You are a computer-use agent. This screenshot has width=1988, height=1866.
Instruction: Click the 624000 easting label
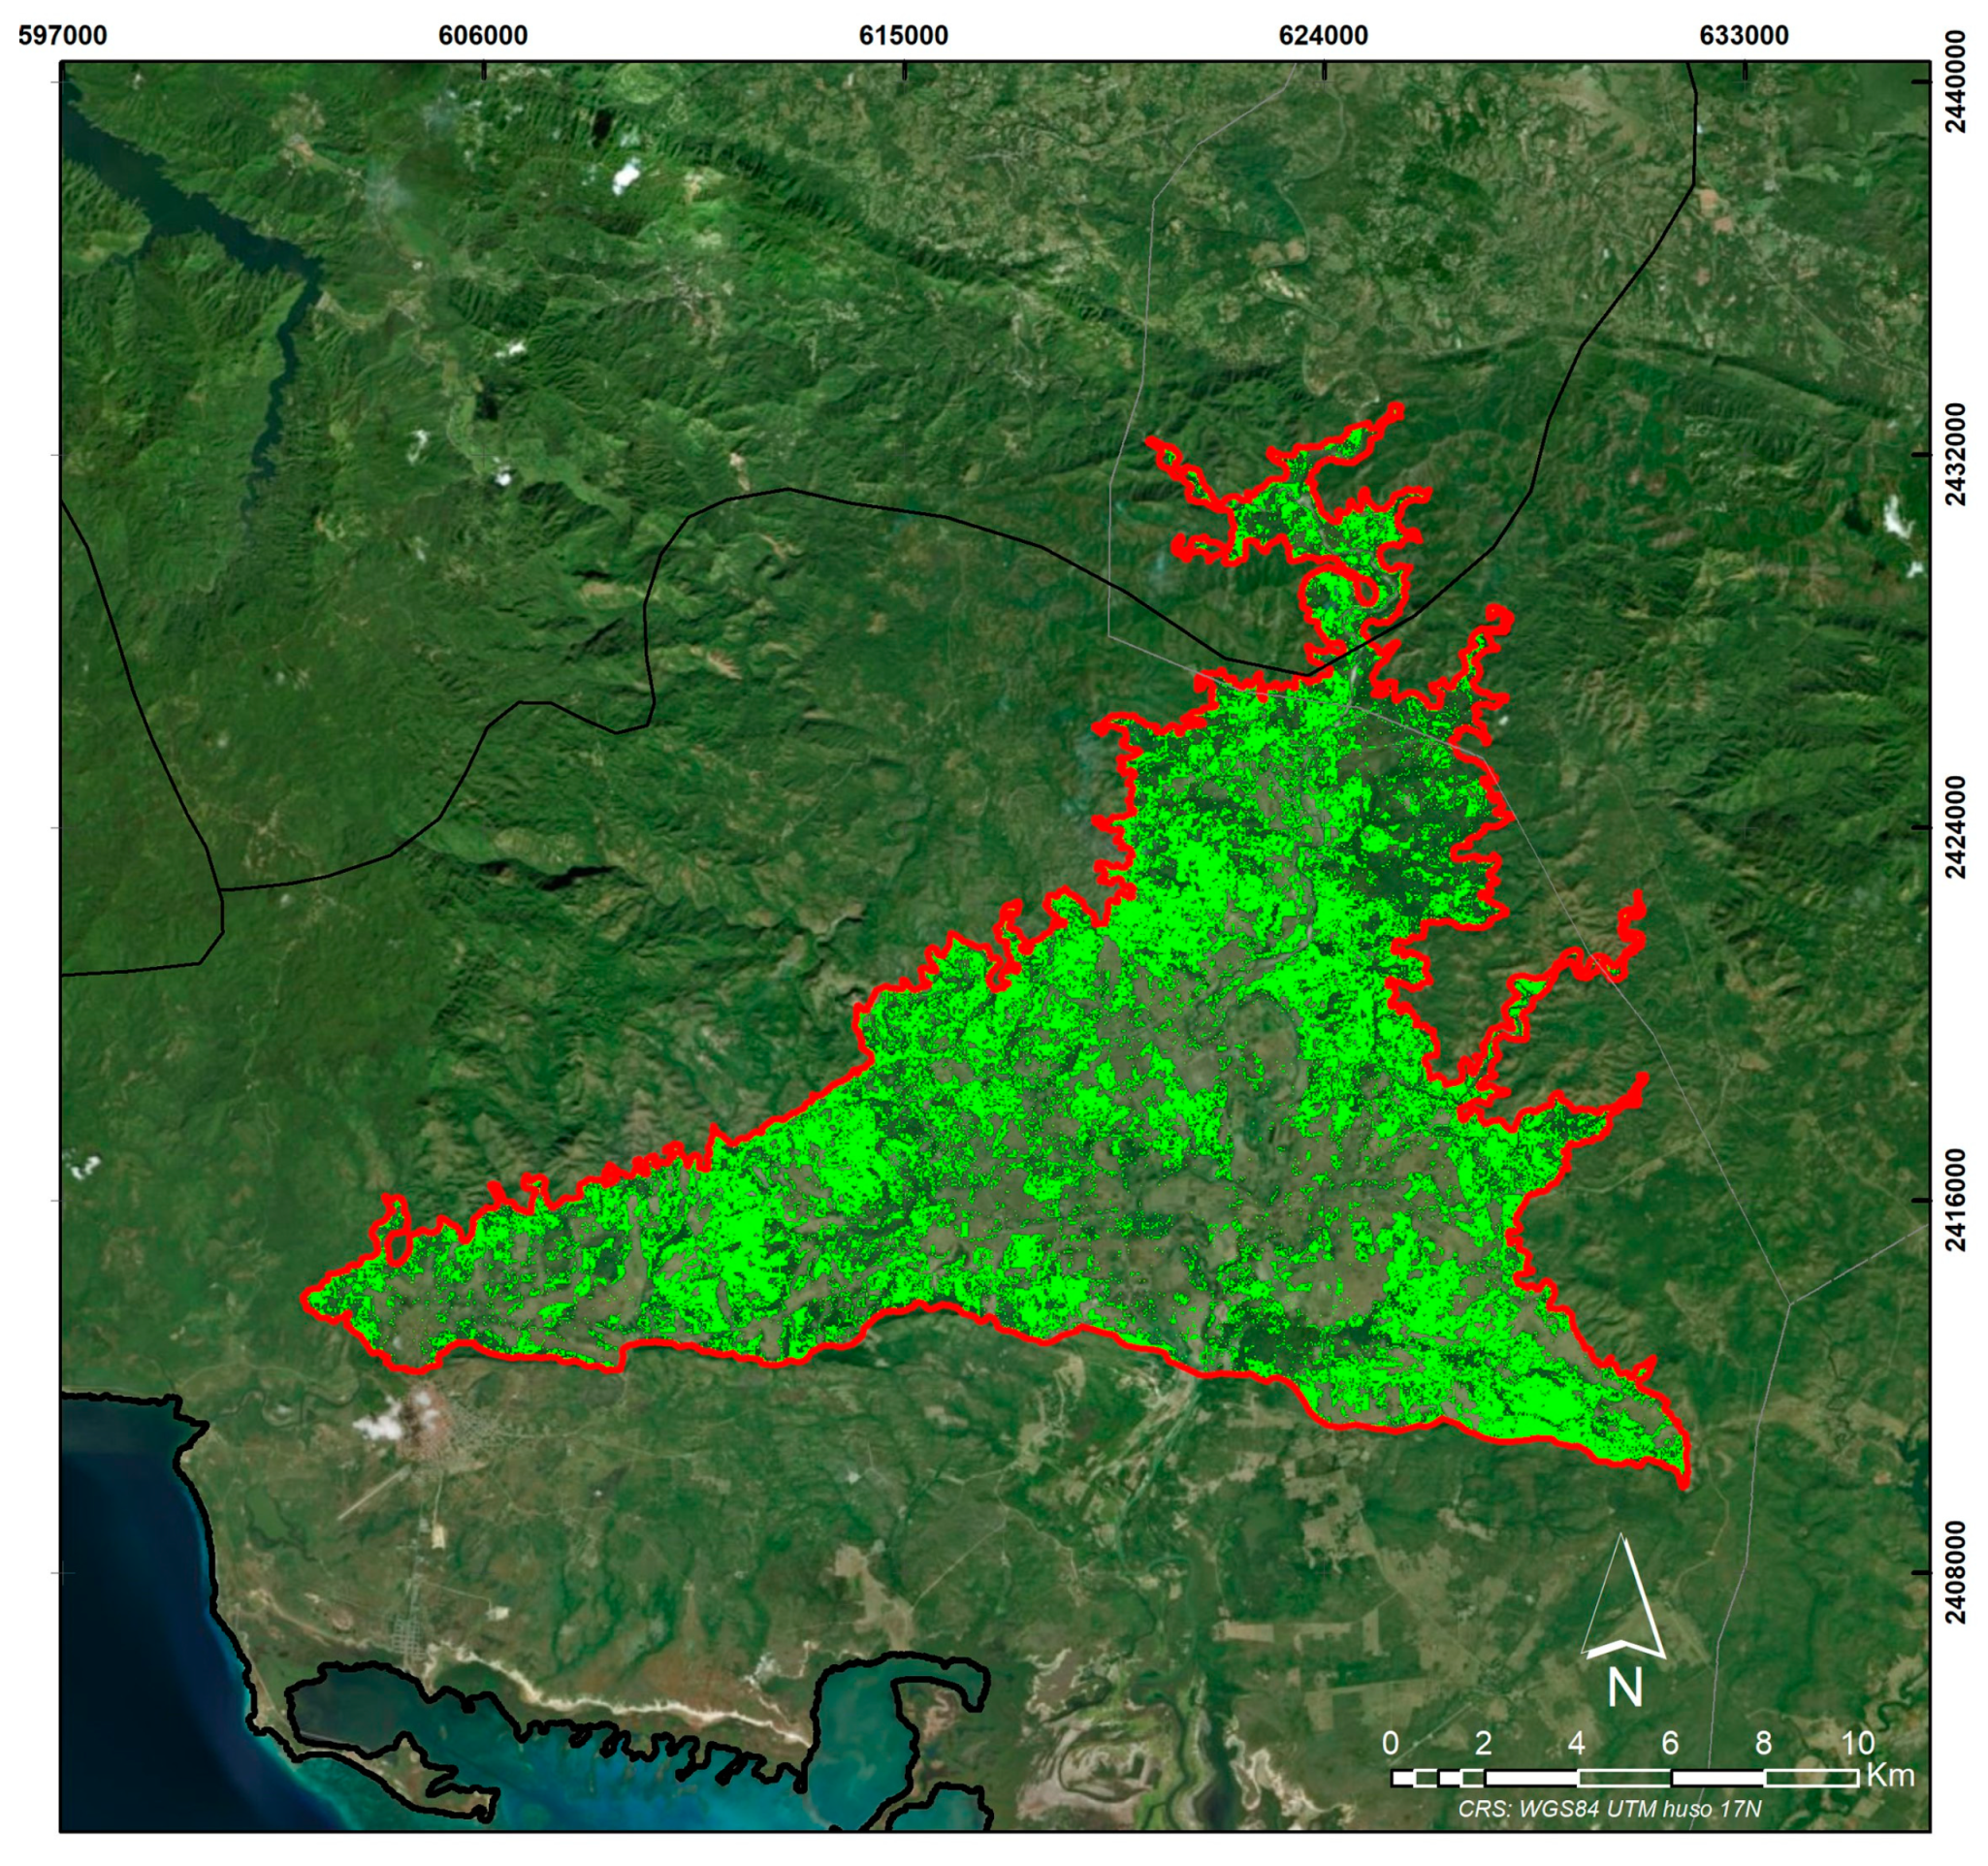[1324, 35]
